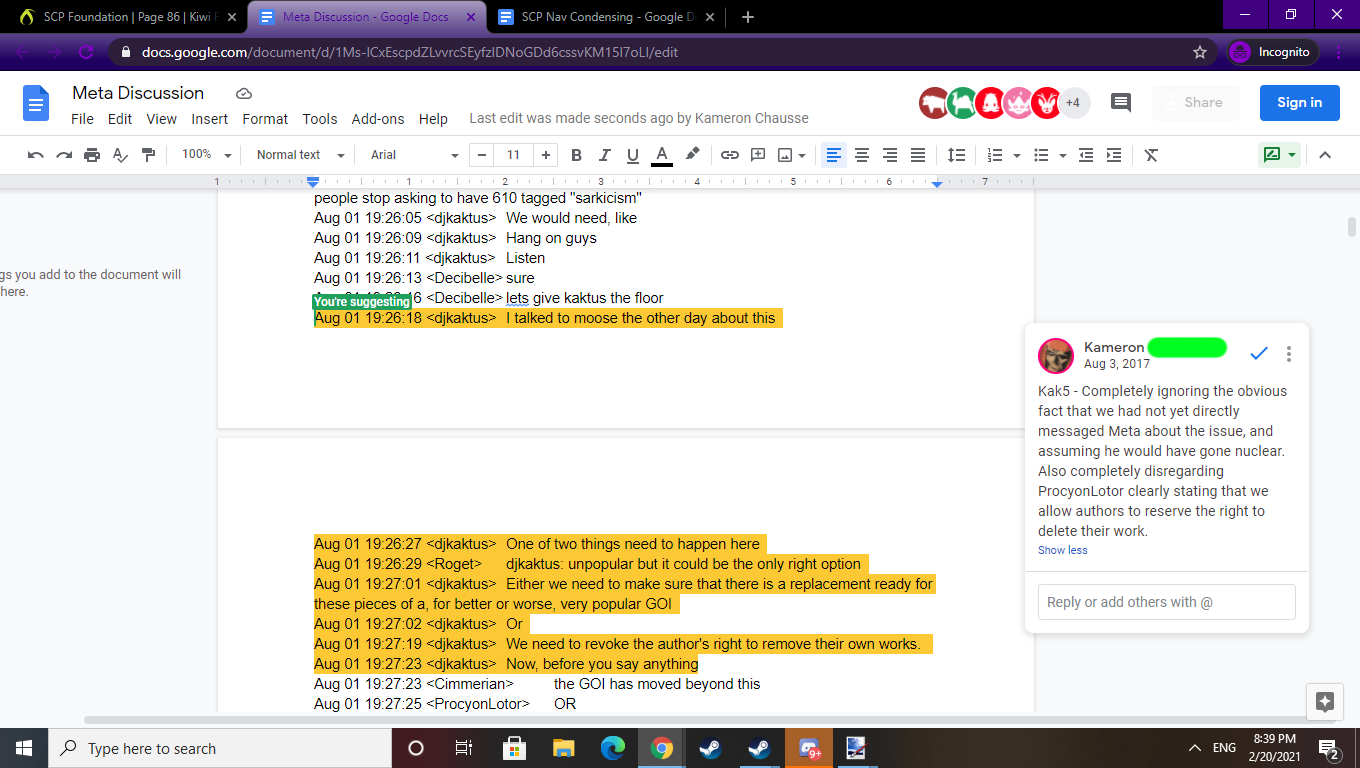1360x768 pixels.
Task: Toggle Bold formatting
Action: (576, 155)
